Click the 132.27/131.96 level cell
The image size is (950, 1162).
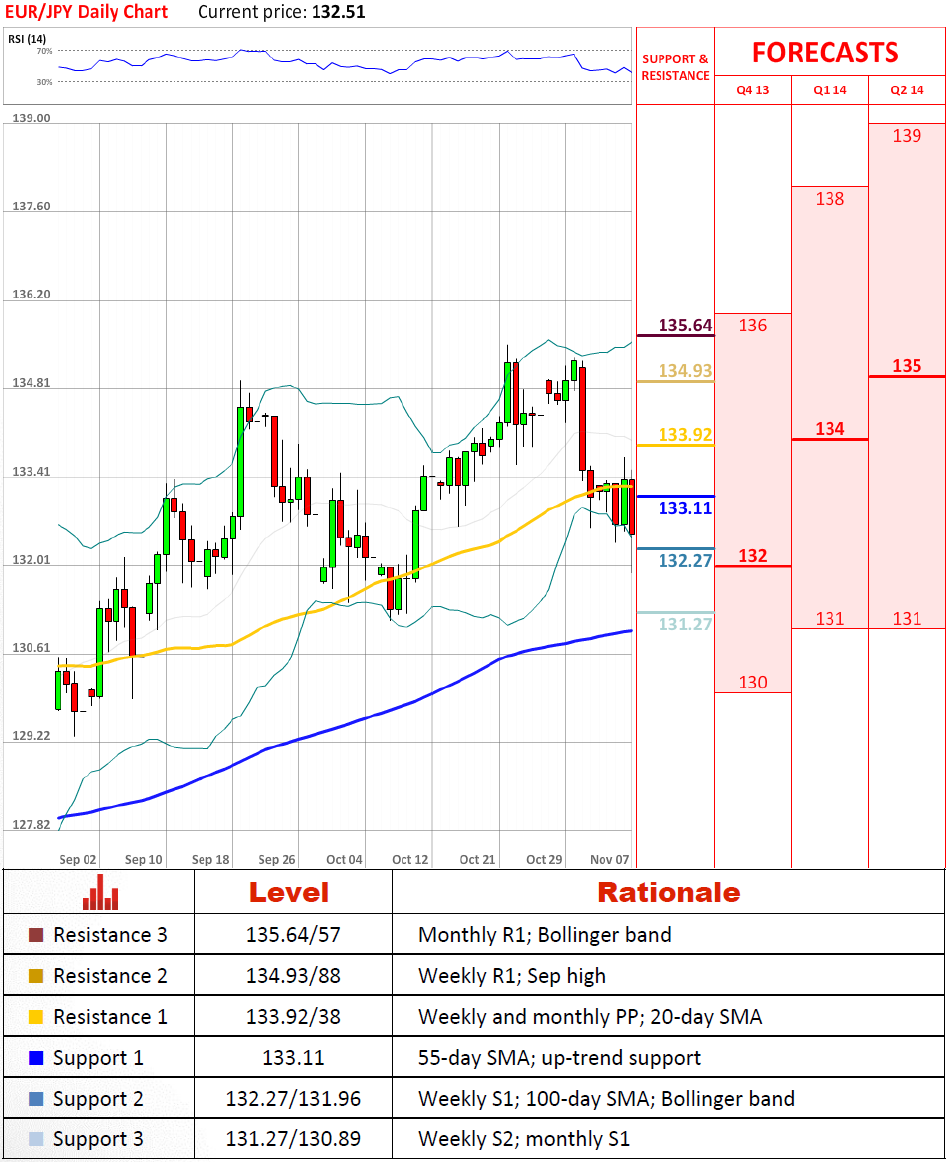tap(293, 1098)
